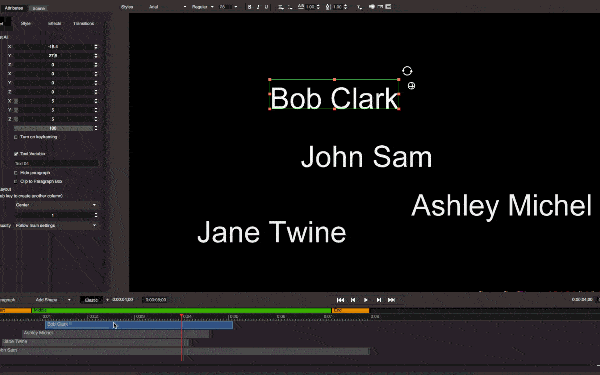600x375 pixels.
Task: Click the Play button in transport controls
Action: click(x=365, y=300)
